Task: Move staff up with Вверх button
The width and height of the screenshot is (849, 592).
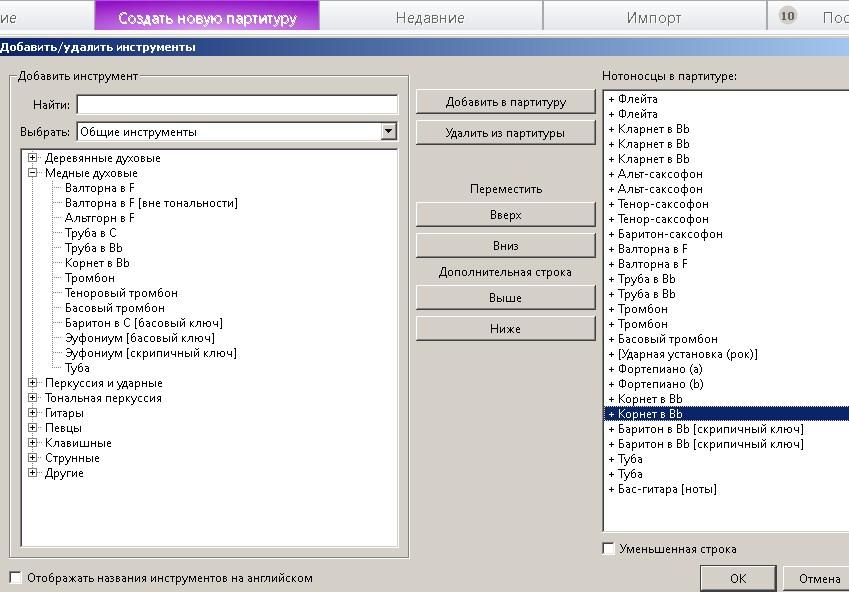Action: (x=506, y=214)
